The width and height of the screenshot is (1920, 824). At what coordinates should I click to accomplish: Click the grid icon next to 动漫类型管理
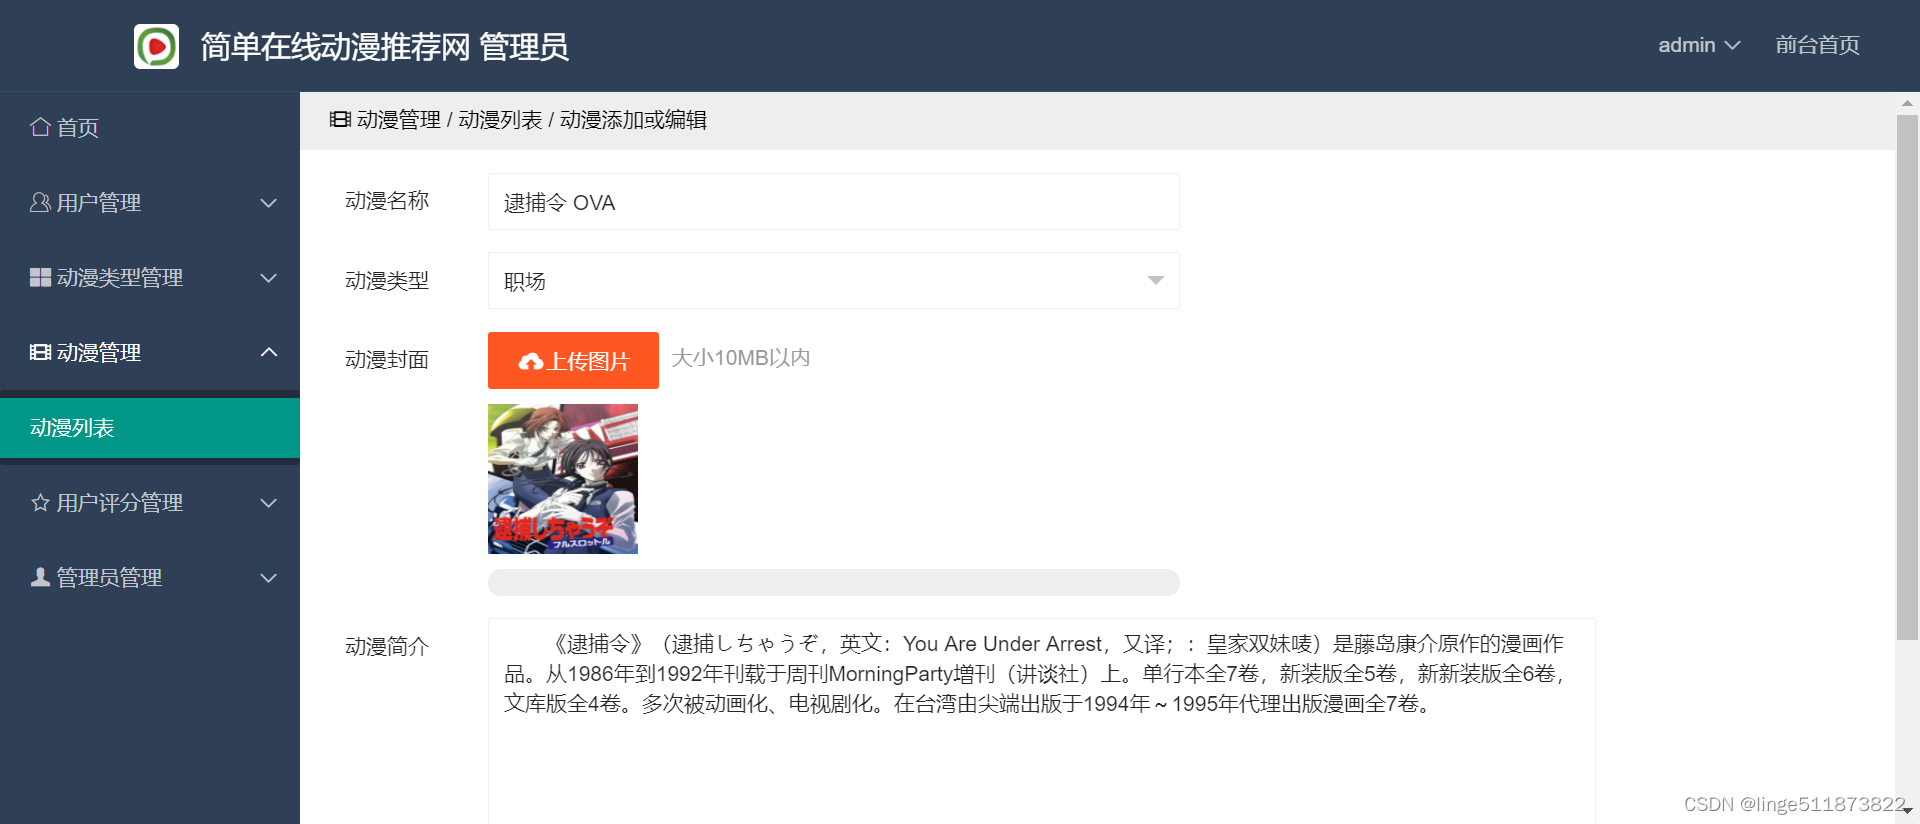click(x=40, y=277)
